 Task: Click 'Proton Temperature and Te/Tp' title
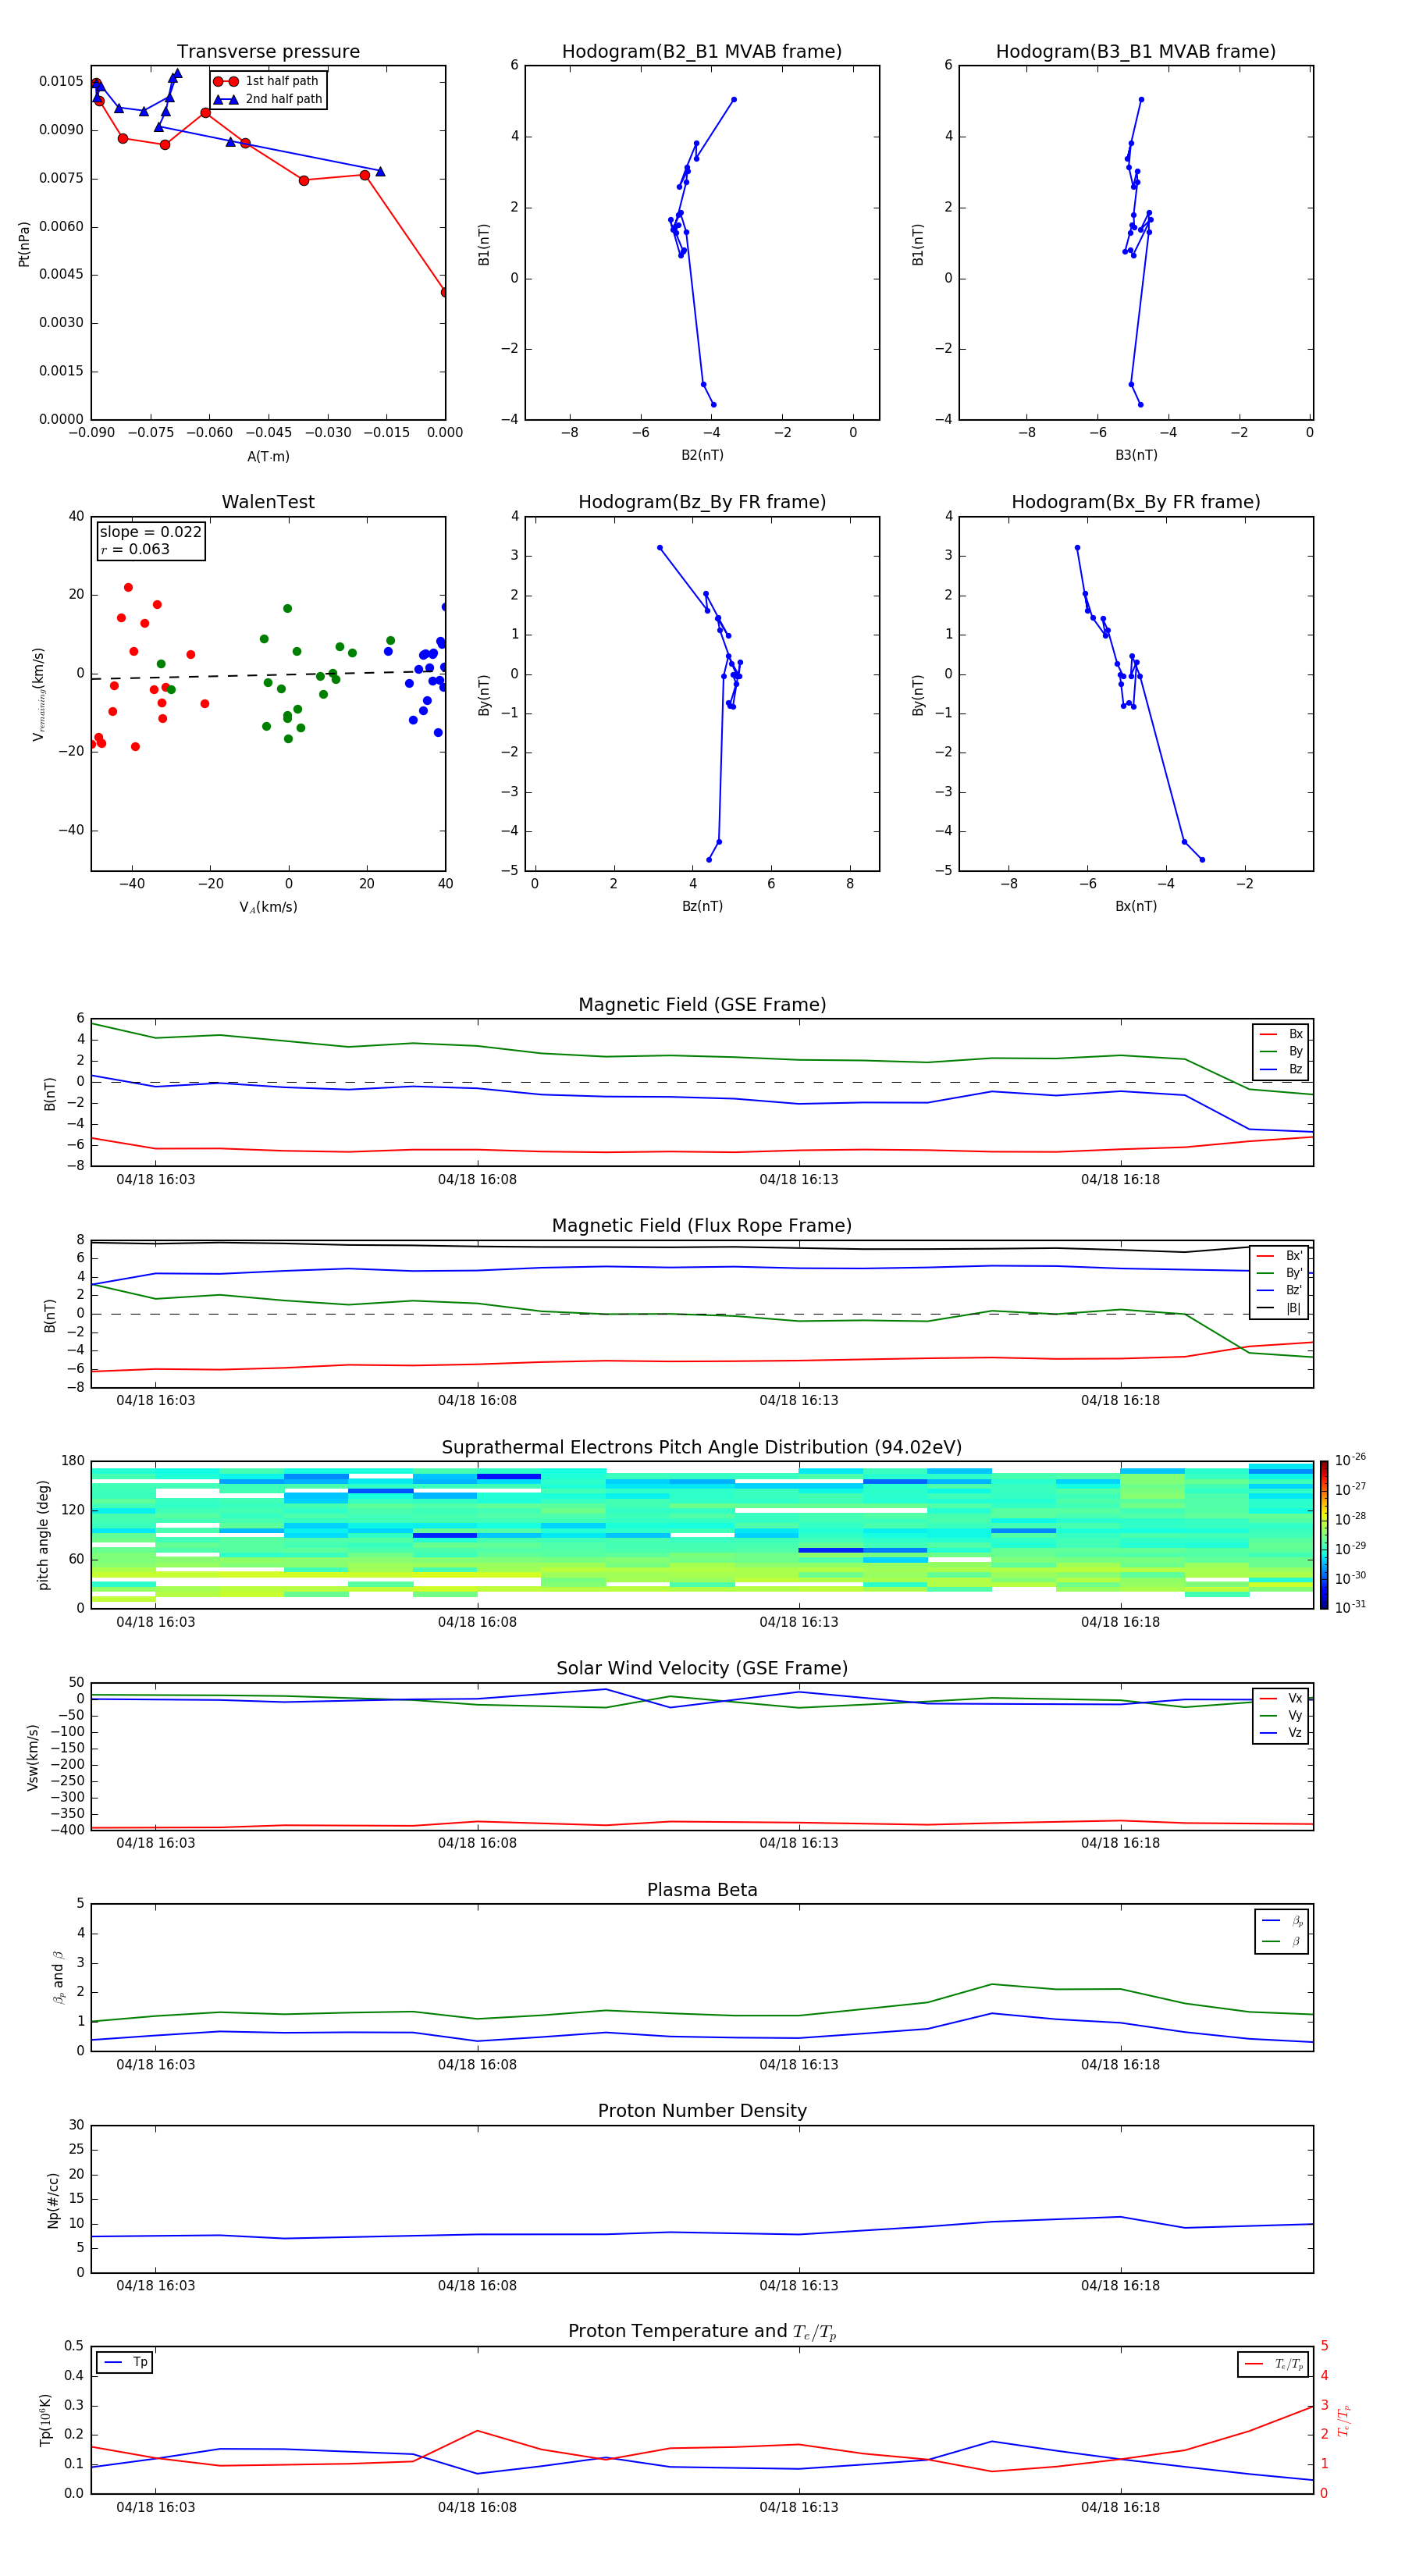702,2331
